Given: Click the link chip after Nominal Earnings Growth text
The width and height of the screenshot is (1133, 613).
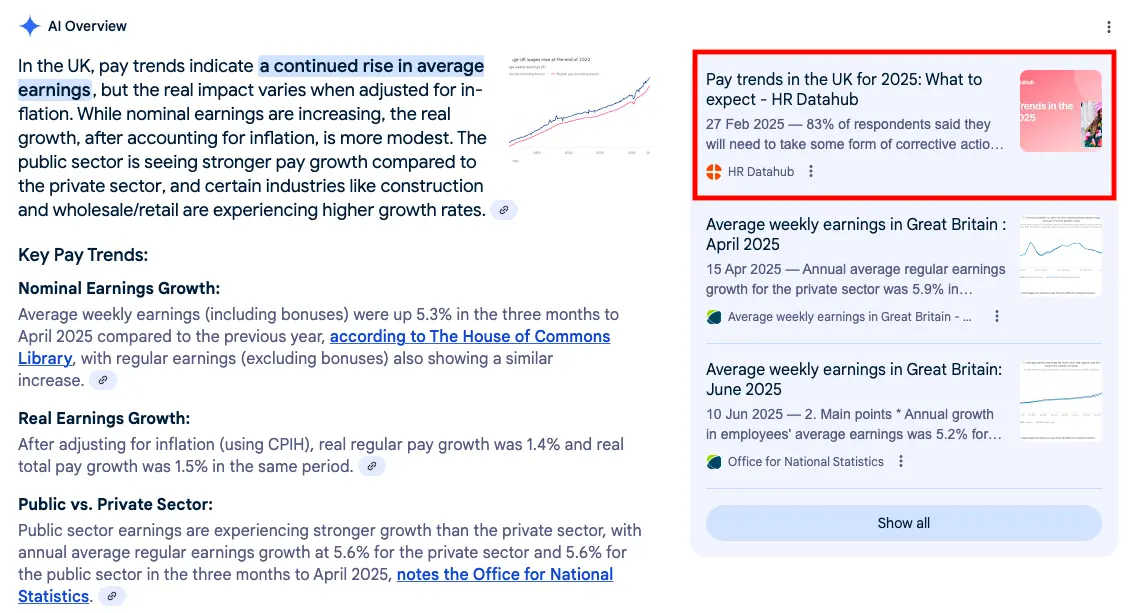Looking at the screenshot, I should [x=103, y=380].
